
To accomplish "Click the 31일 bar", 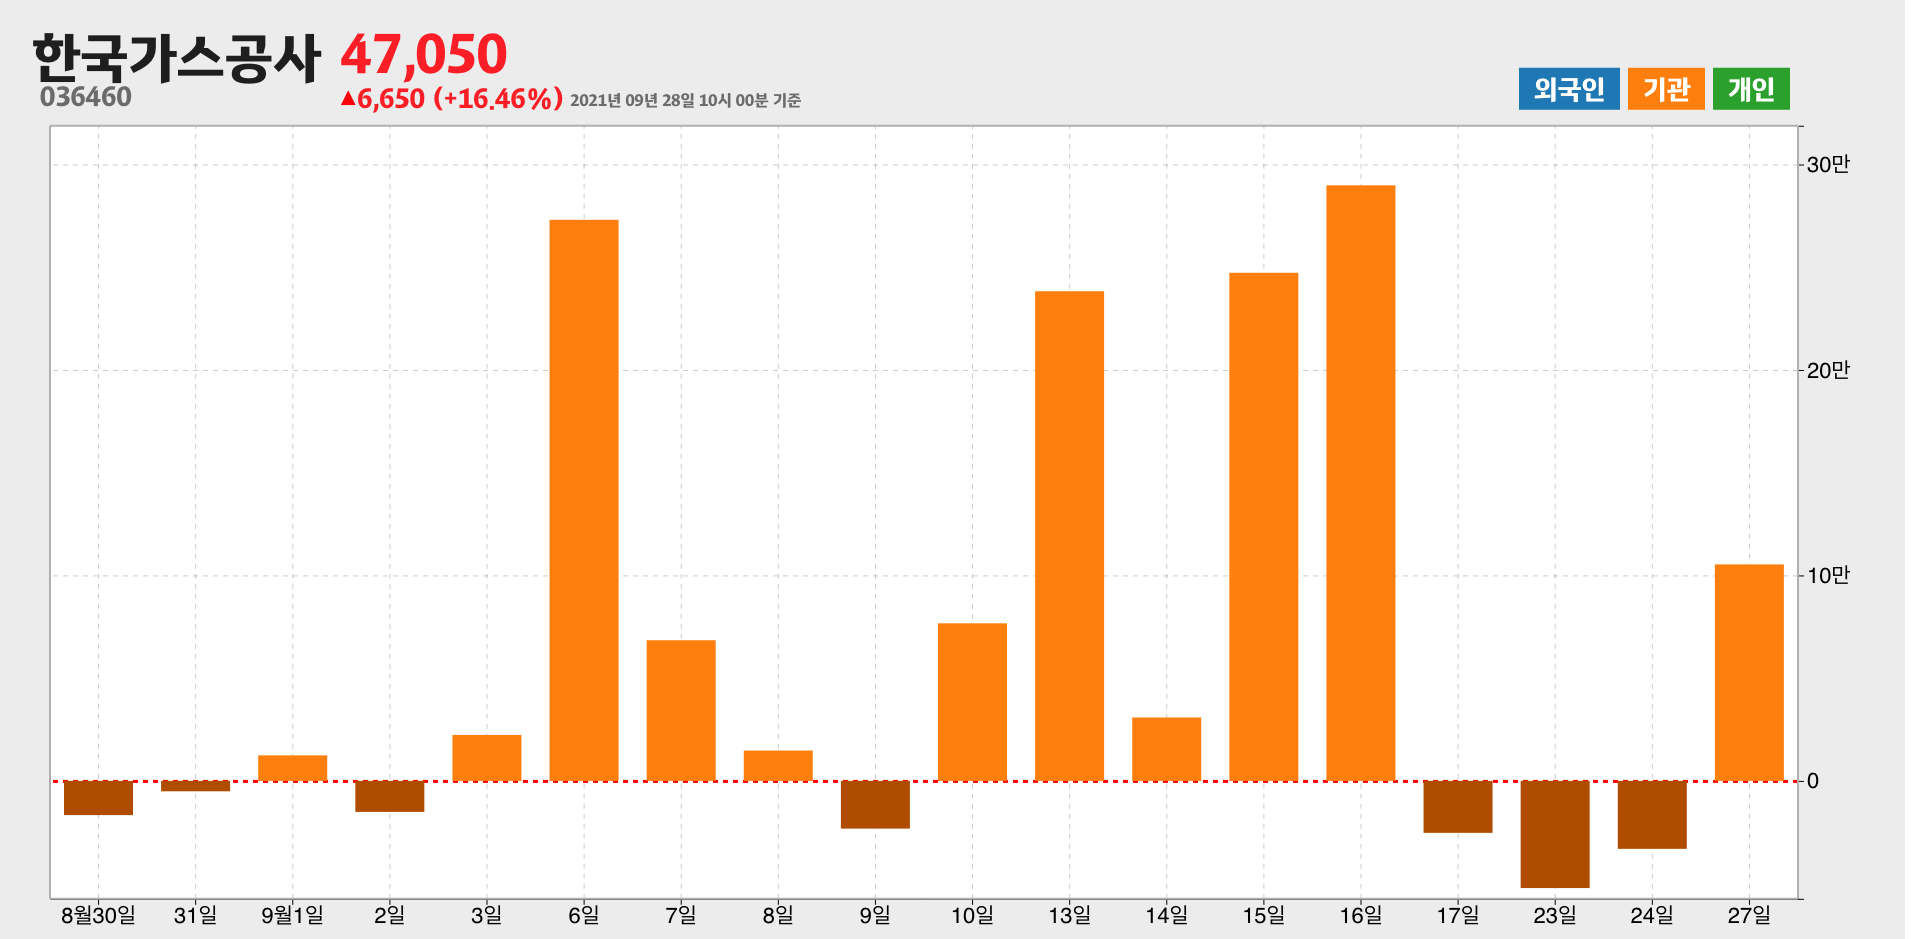I will pos(195,786).
